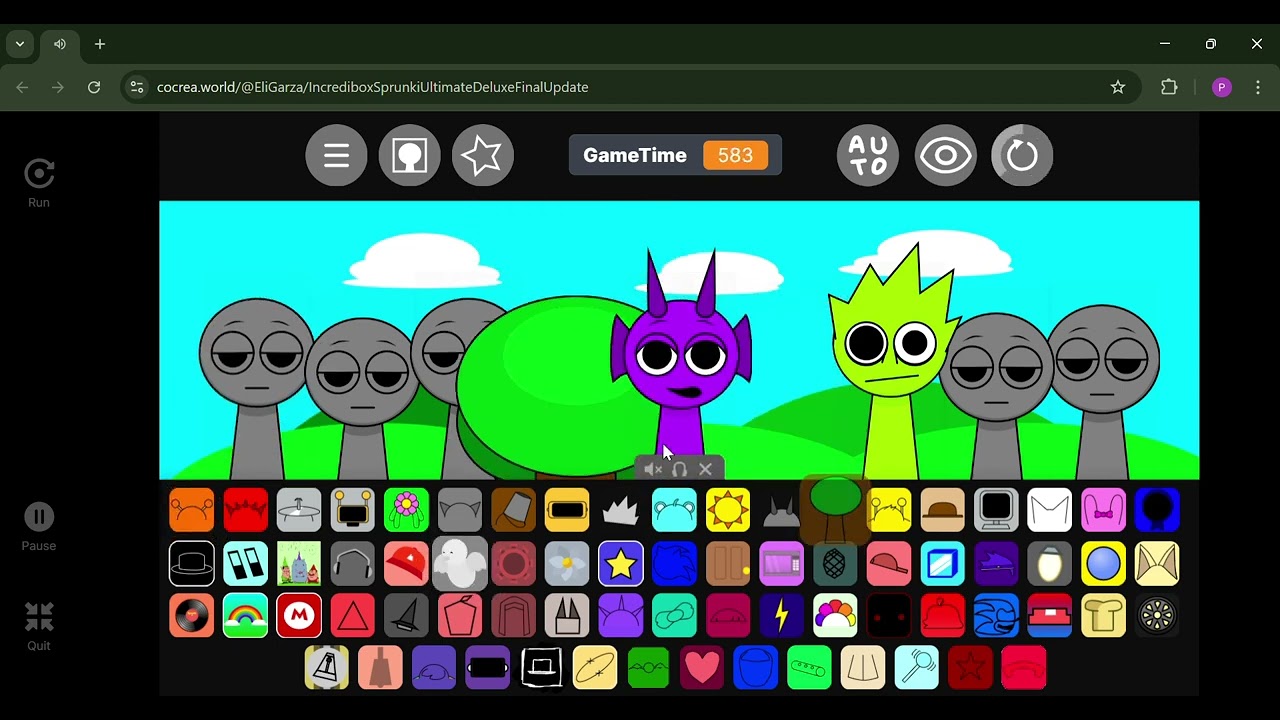
Task: Open a new browser tab
Action: [100, 44]
